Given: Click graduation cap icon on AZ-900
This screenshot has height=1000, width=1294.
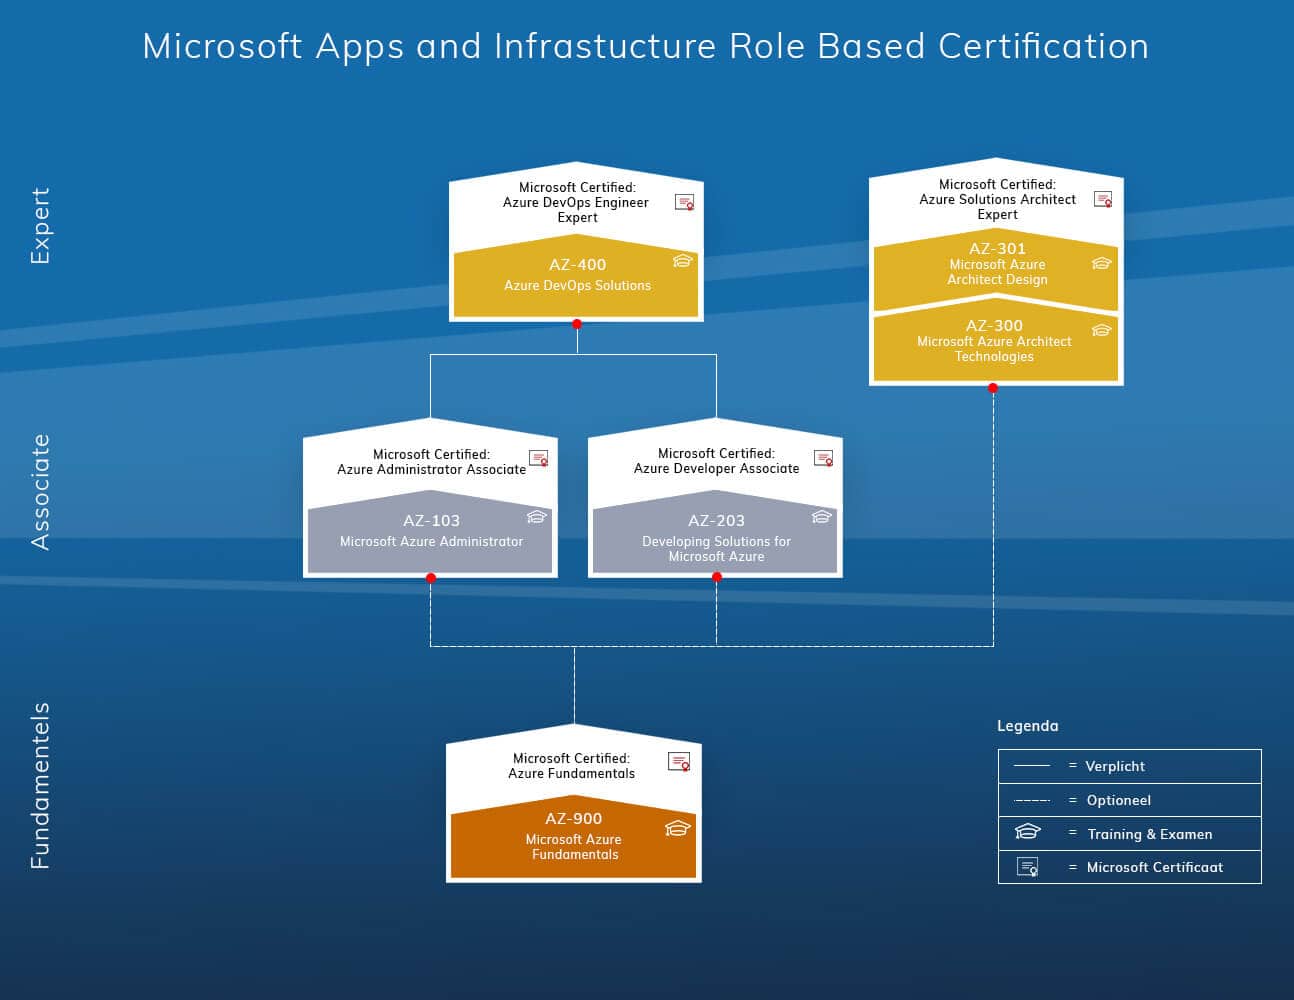Looking at the screenshot, I should coord(677,828).
